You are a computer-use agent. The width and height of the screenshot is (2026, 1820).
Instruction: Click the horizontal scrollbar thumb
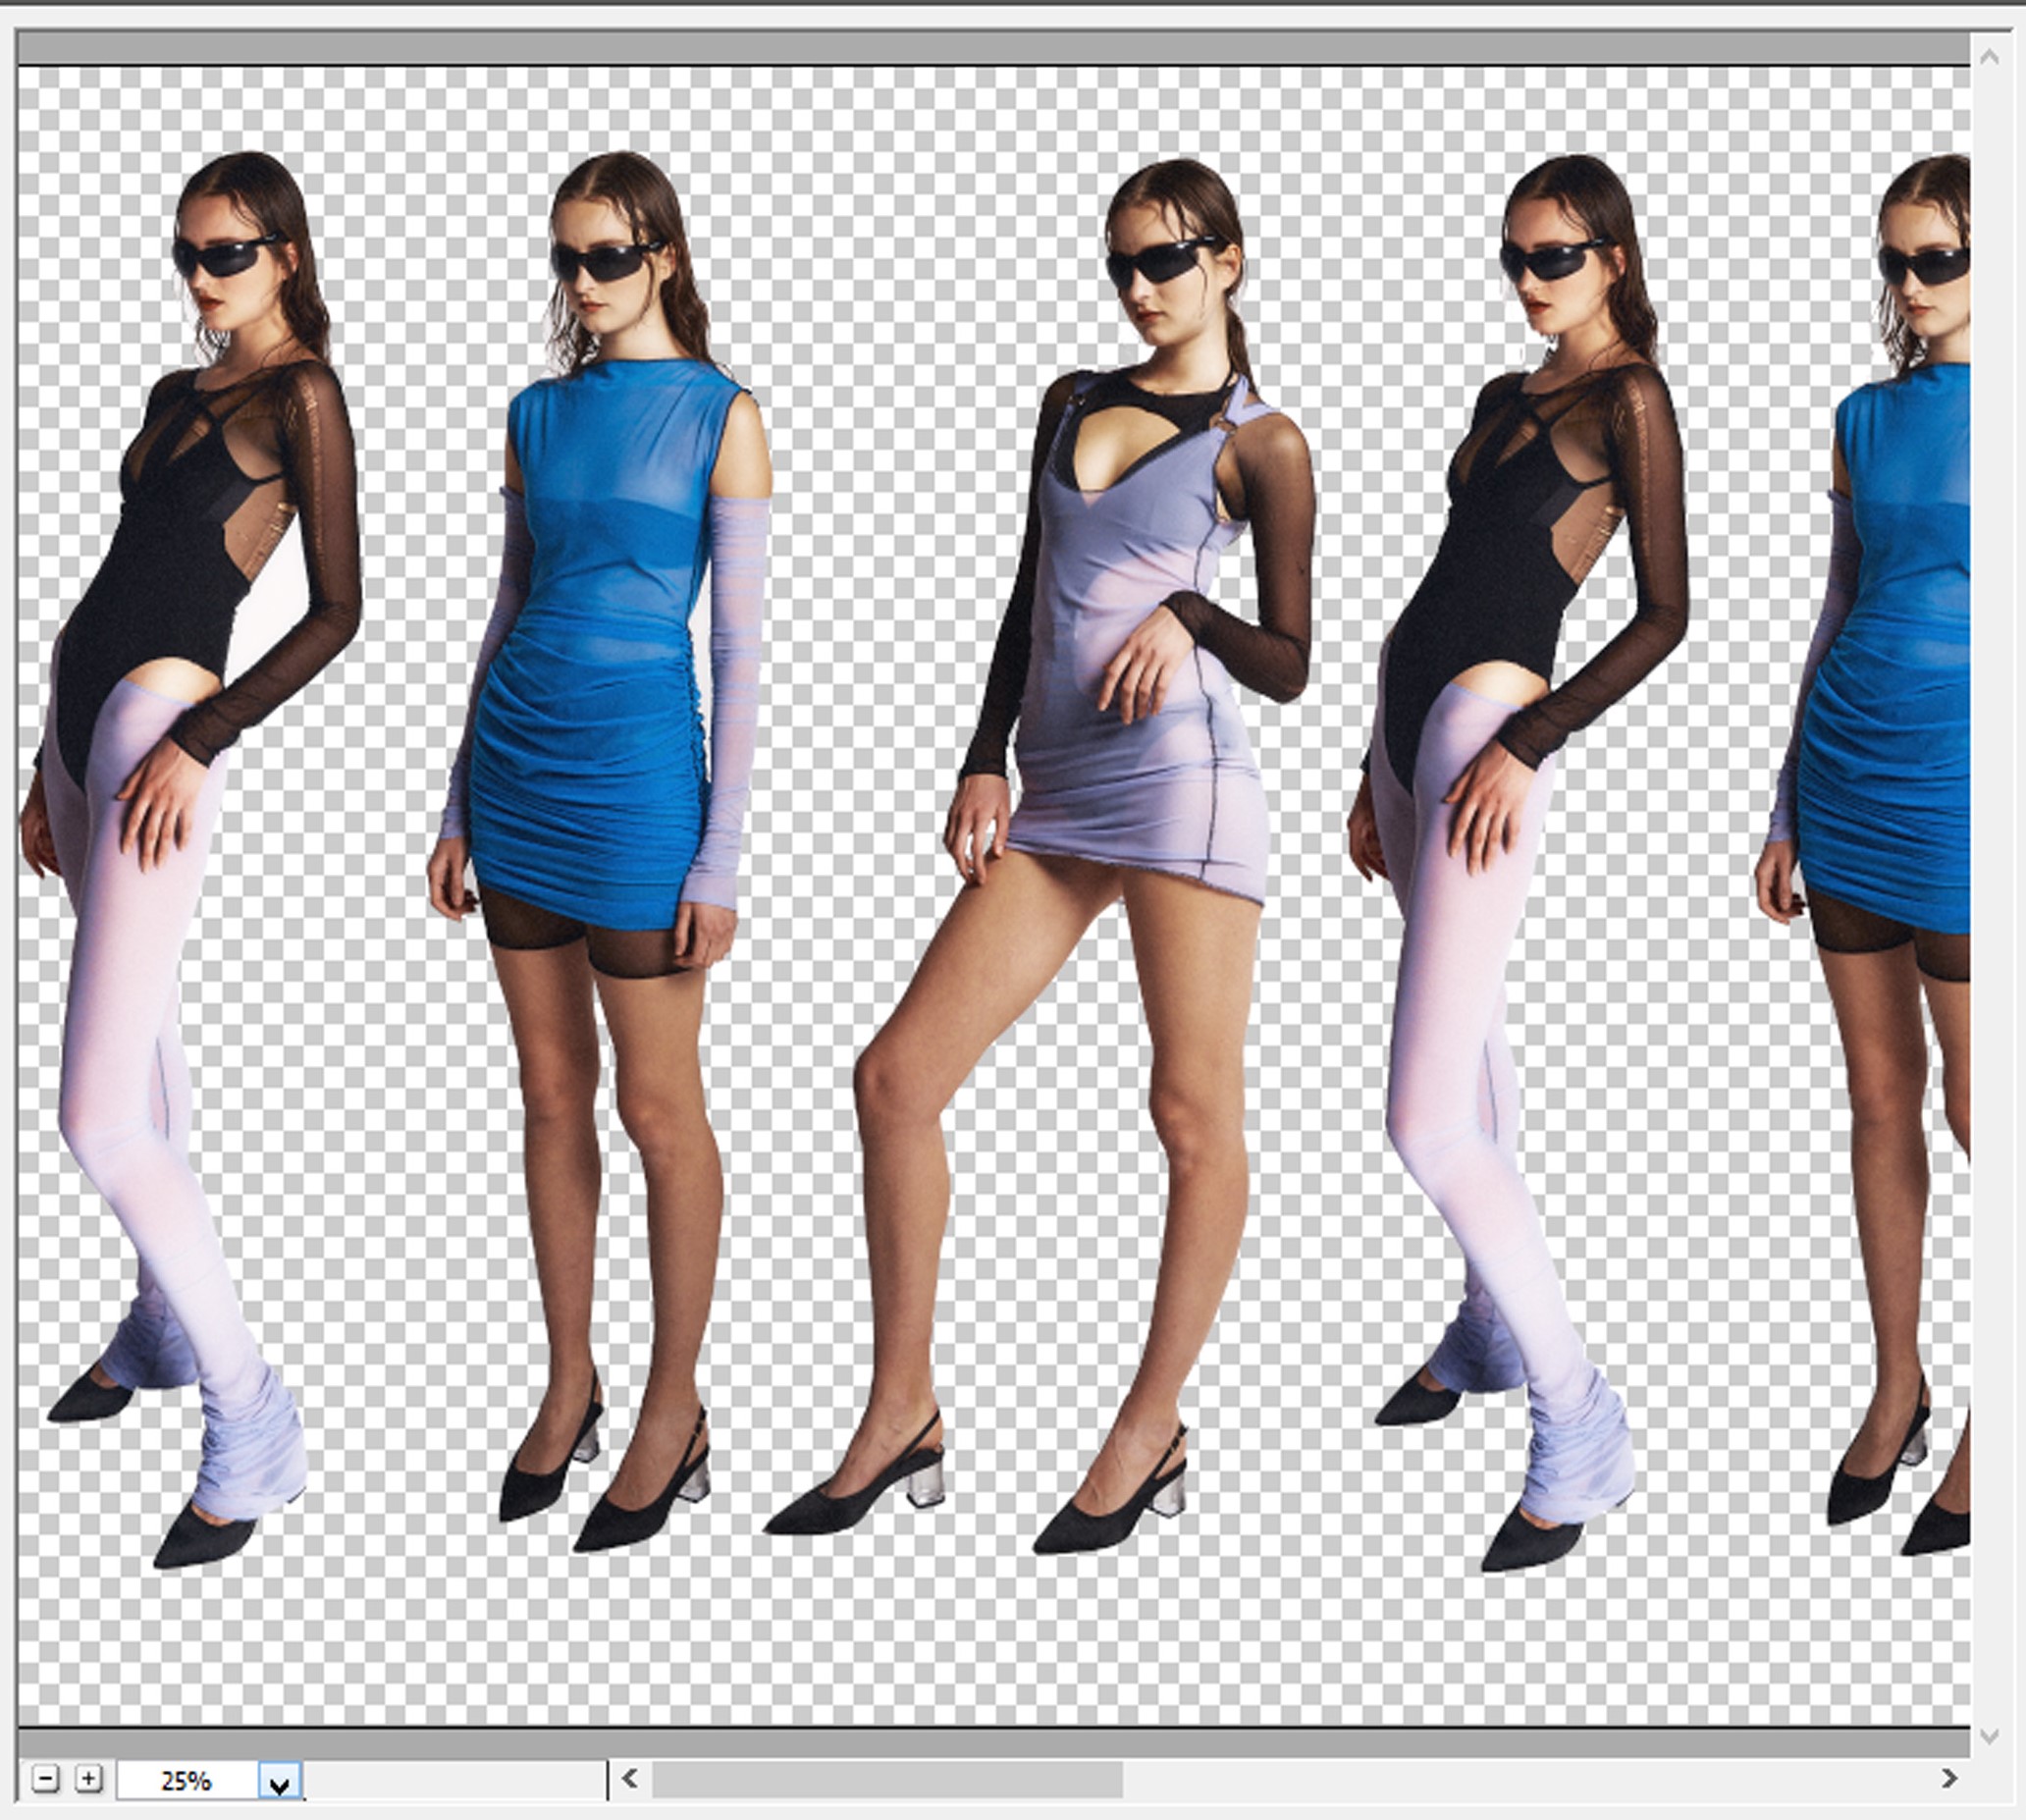pos(886,1779)
